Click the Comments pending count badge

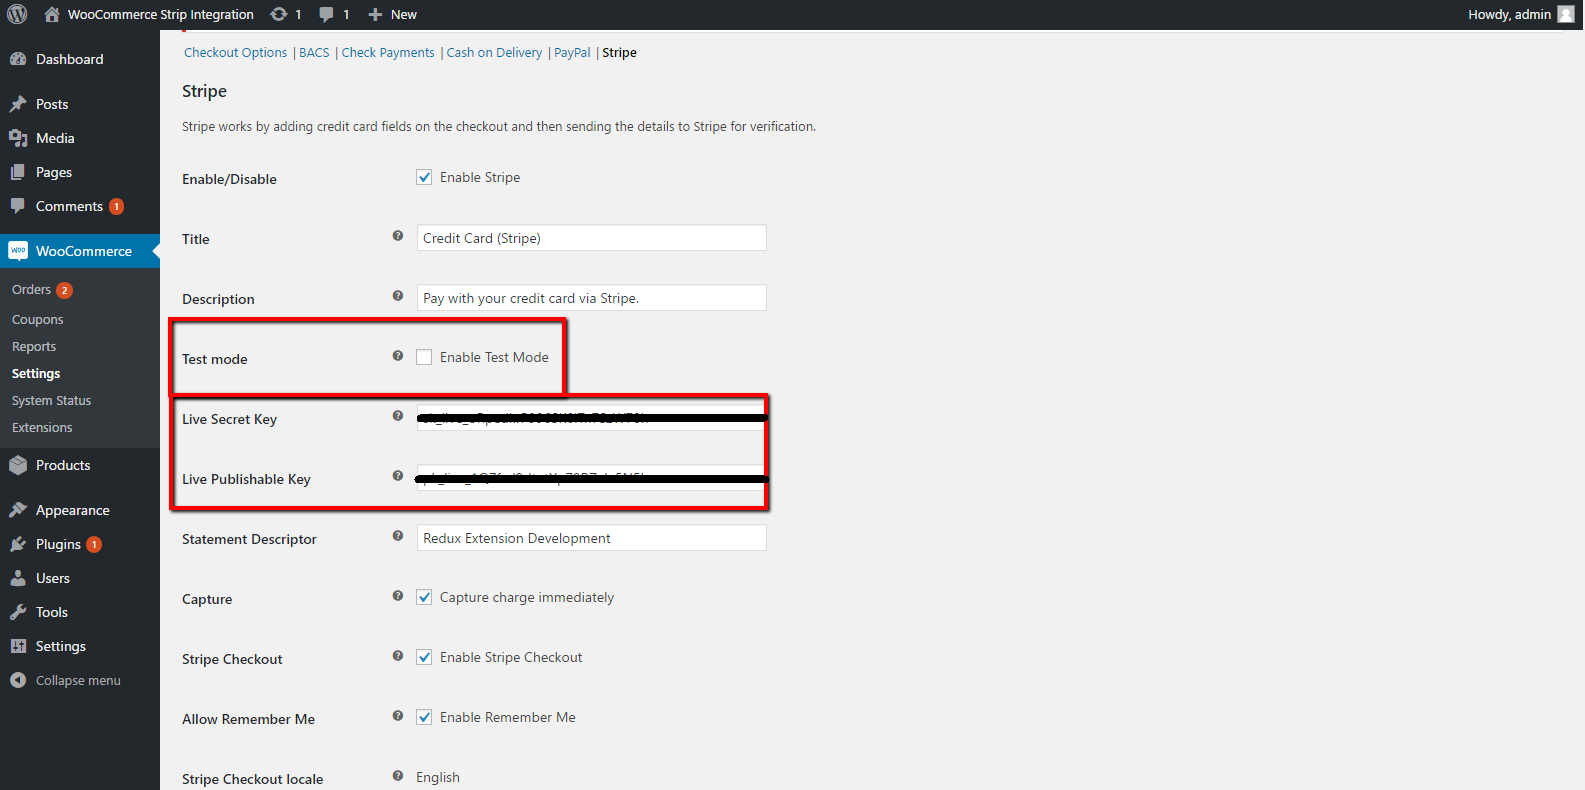click(x=116, y=206)
